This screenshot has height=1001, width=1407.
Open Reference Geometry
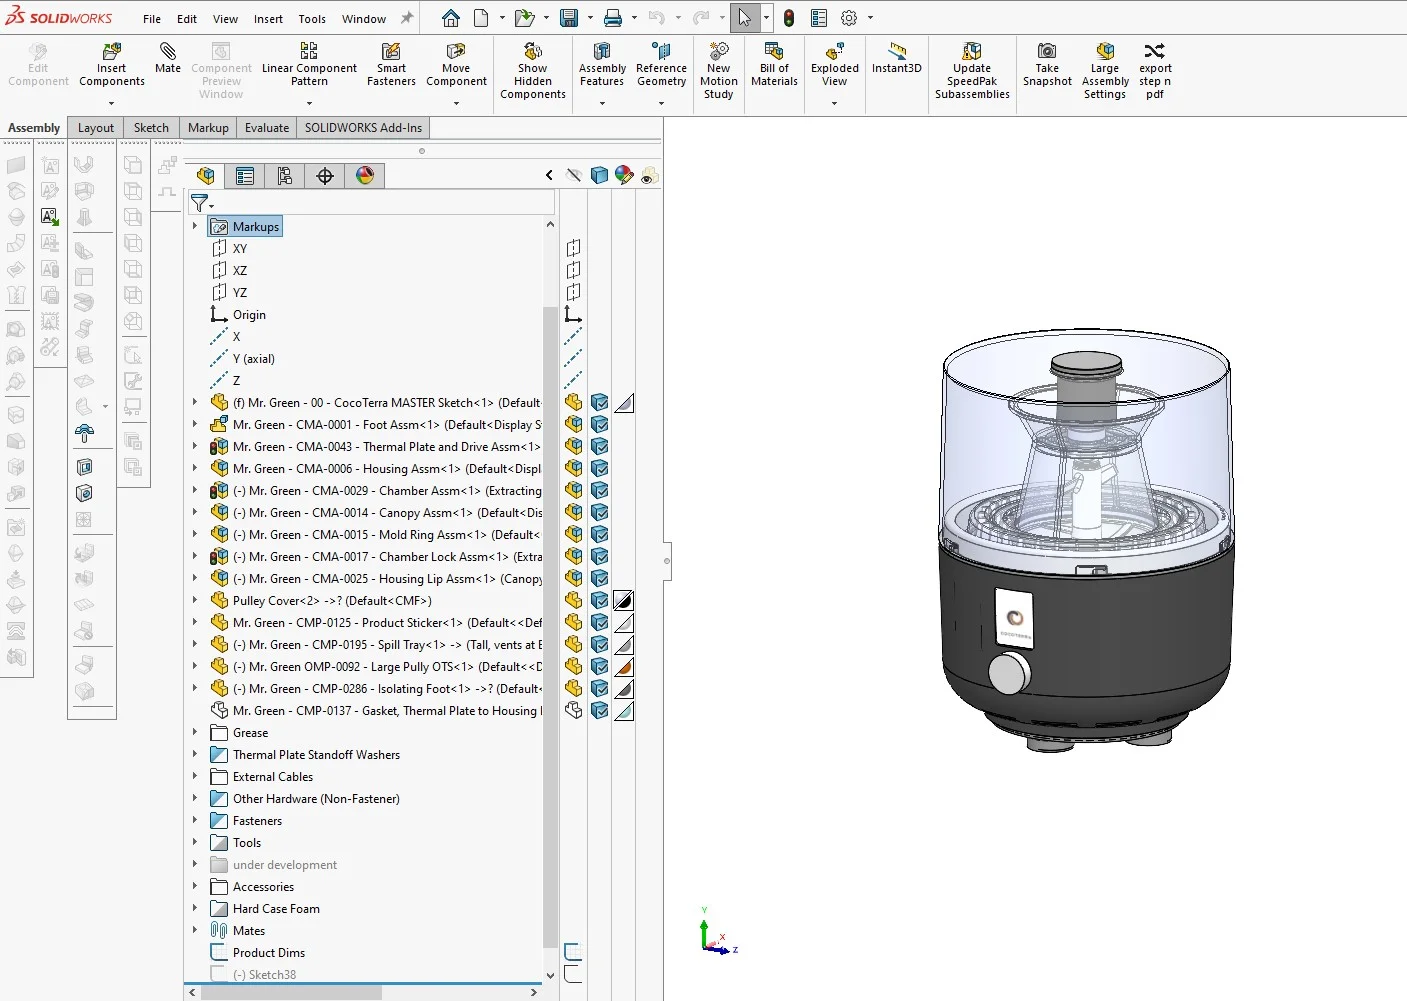click(x=661, y=65)
